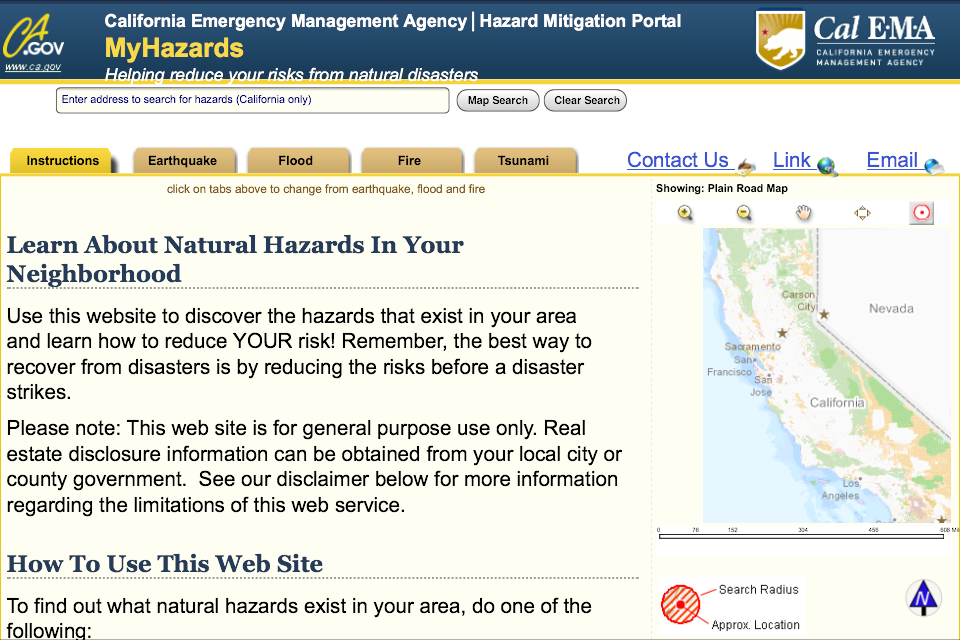
Task: Click the red Search Radius legend icon
Action: pos(680,604)
